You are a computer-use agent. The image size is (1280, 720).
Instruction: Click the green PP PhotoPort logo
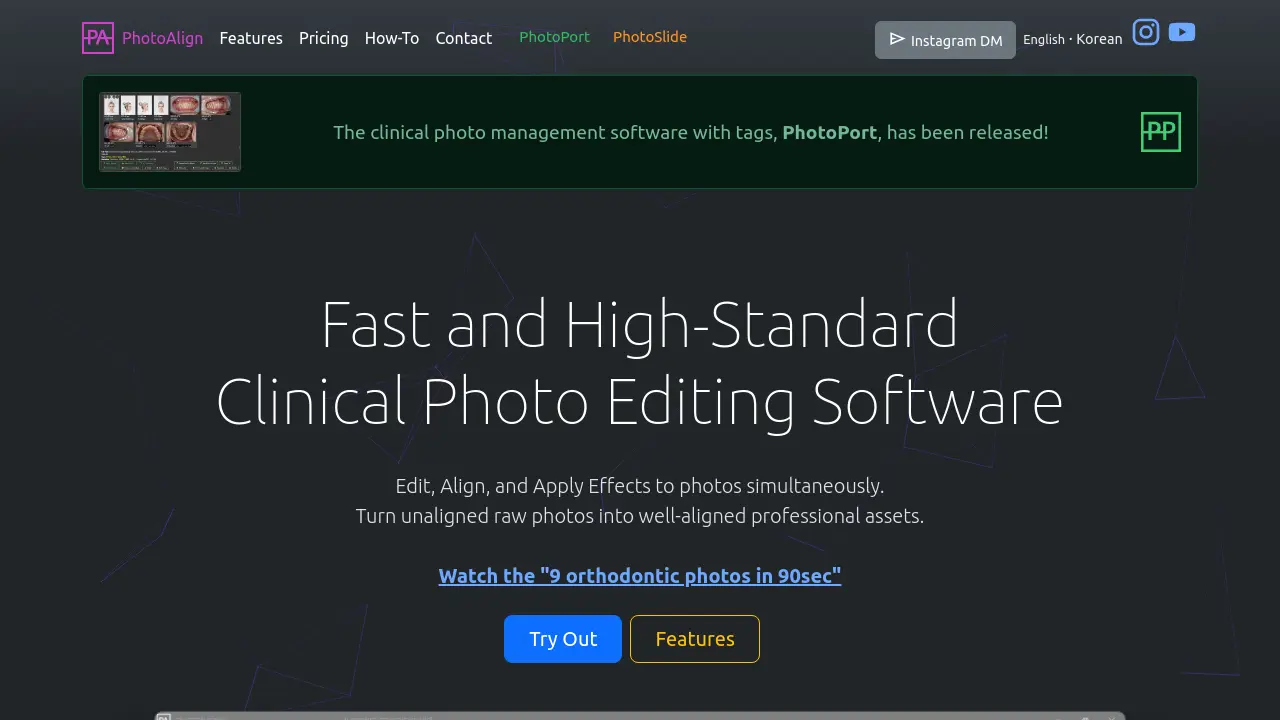[x=1161, y=132]
